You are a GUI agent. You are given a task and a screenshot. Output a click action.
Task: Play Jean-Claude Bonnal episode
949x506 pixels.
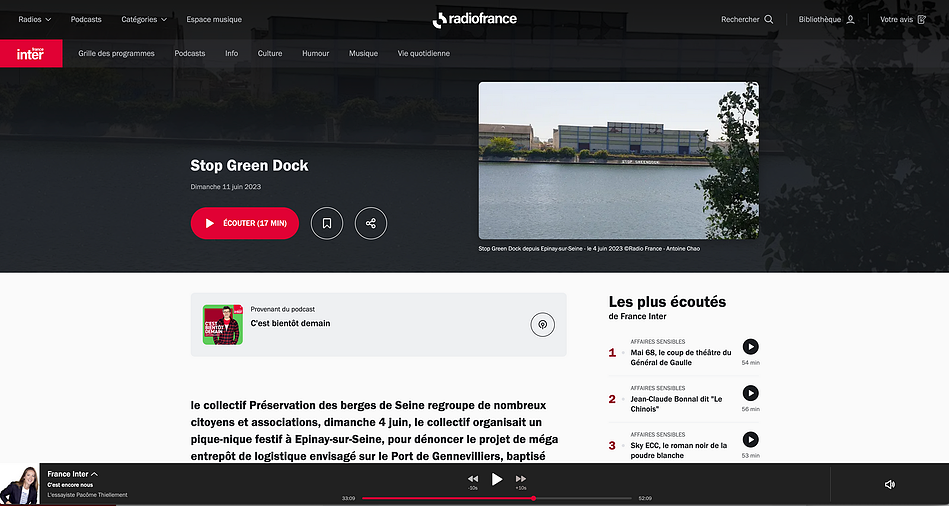pos(750,393)
